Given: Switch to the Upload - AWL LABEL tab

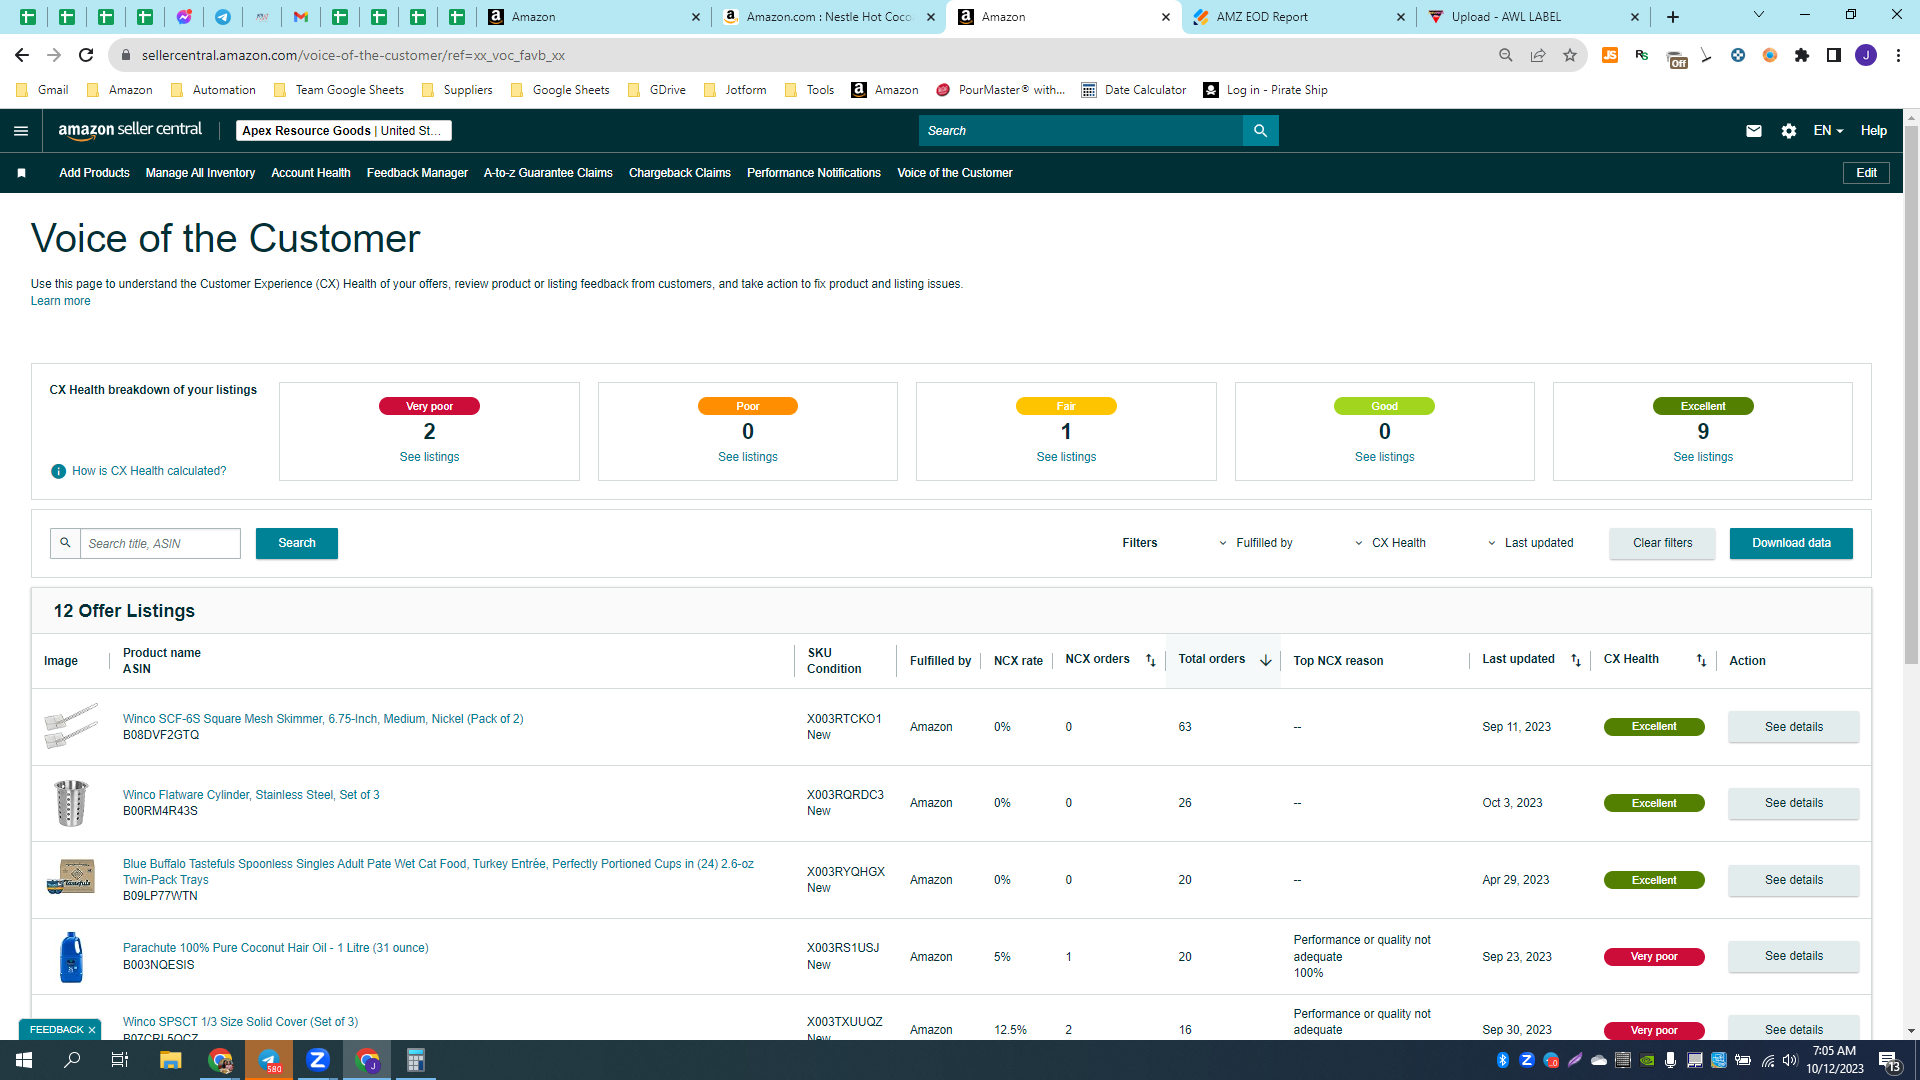Looking at the screenshot, I should click(x=1532, y=17).
